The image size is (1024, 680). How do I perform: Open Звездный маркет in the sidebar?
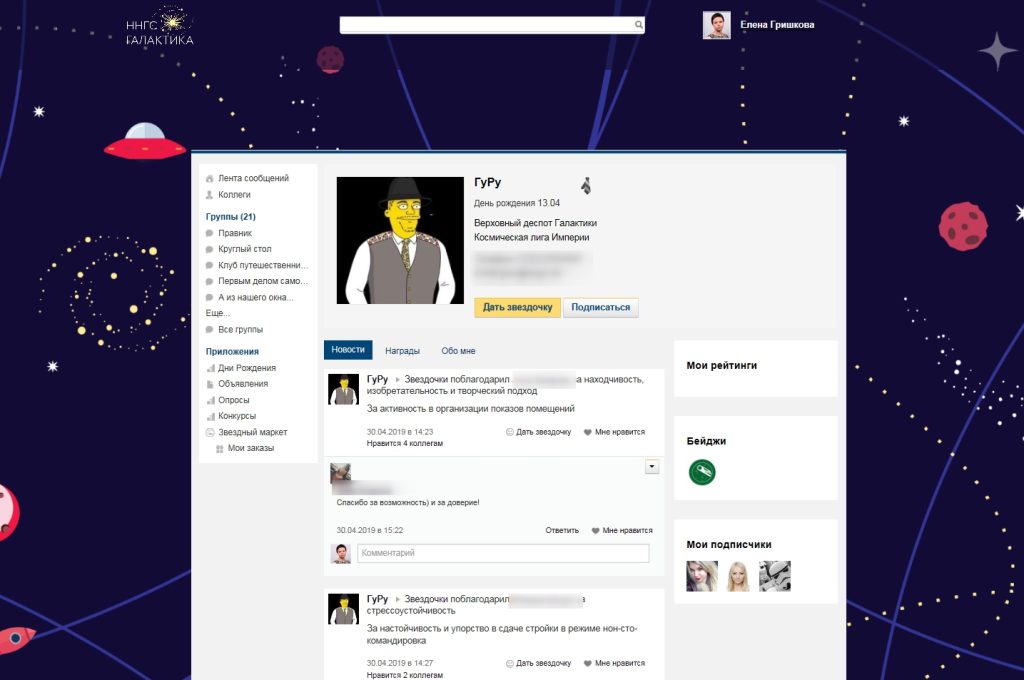(x=252, y=432)
